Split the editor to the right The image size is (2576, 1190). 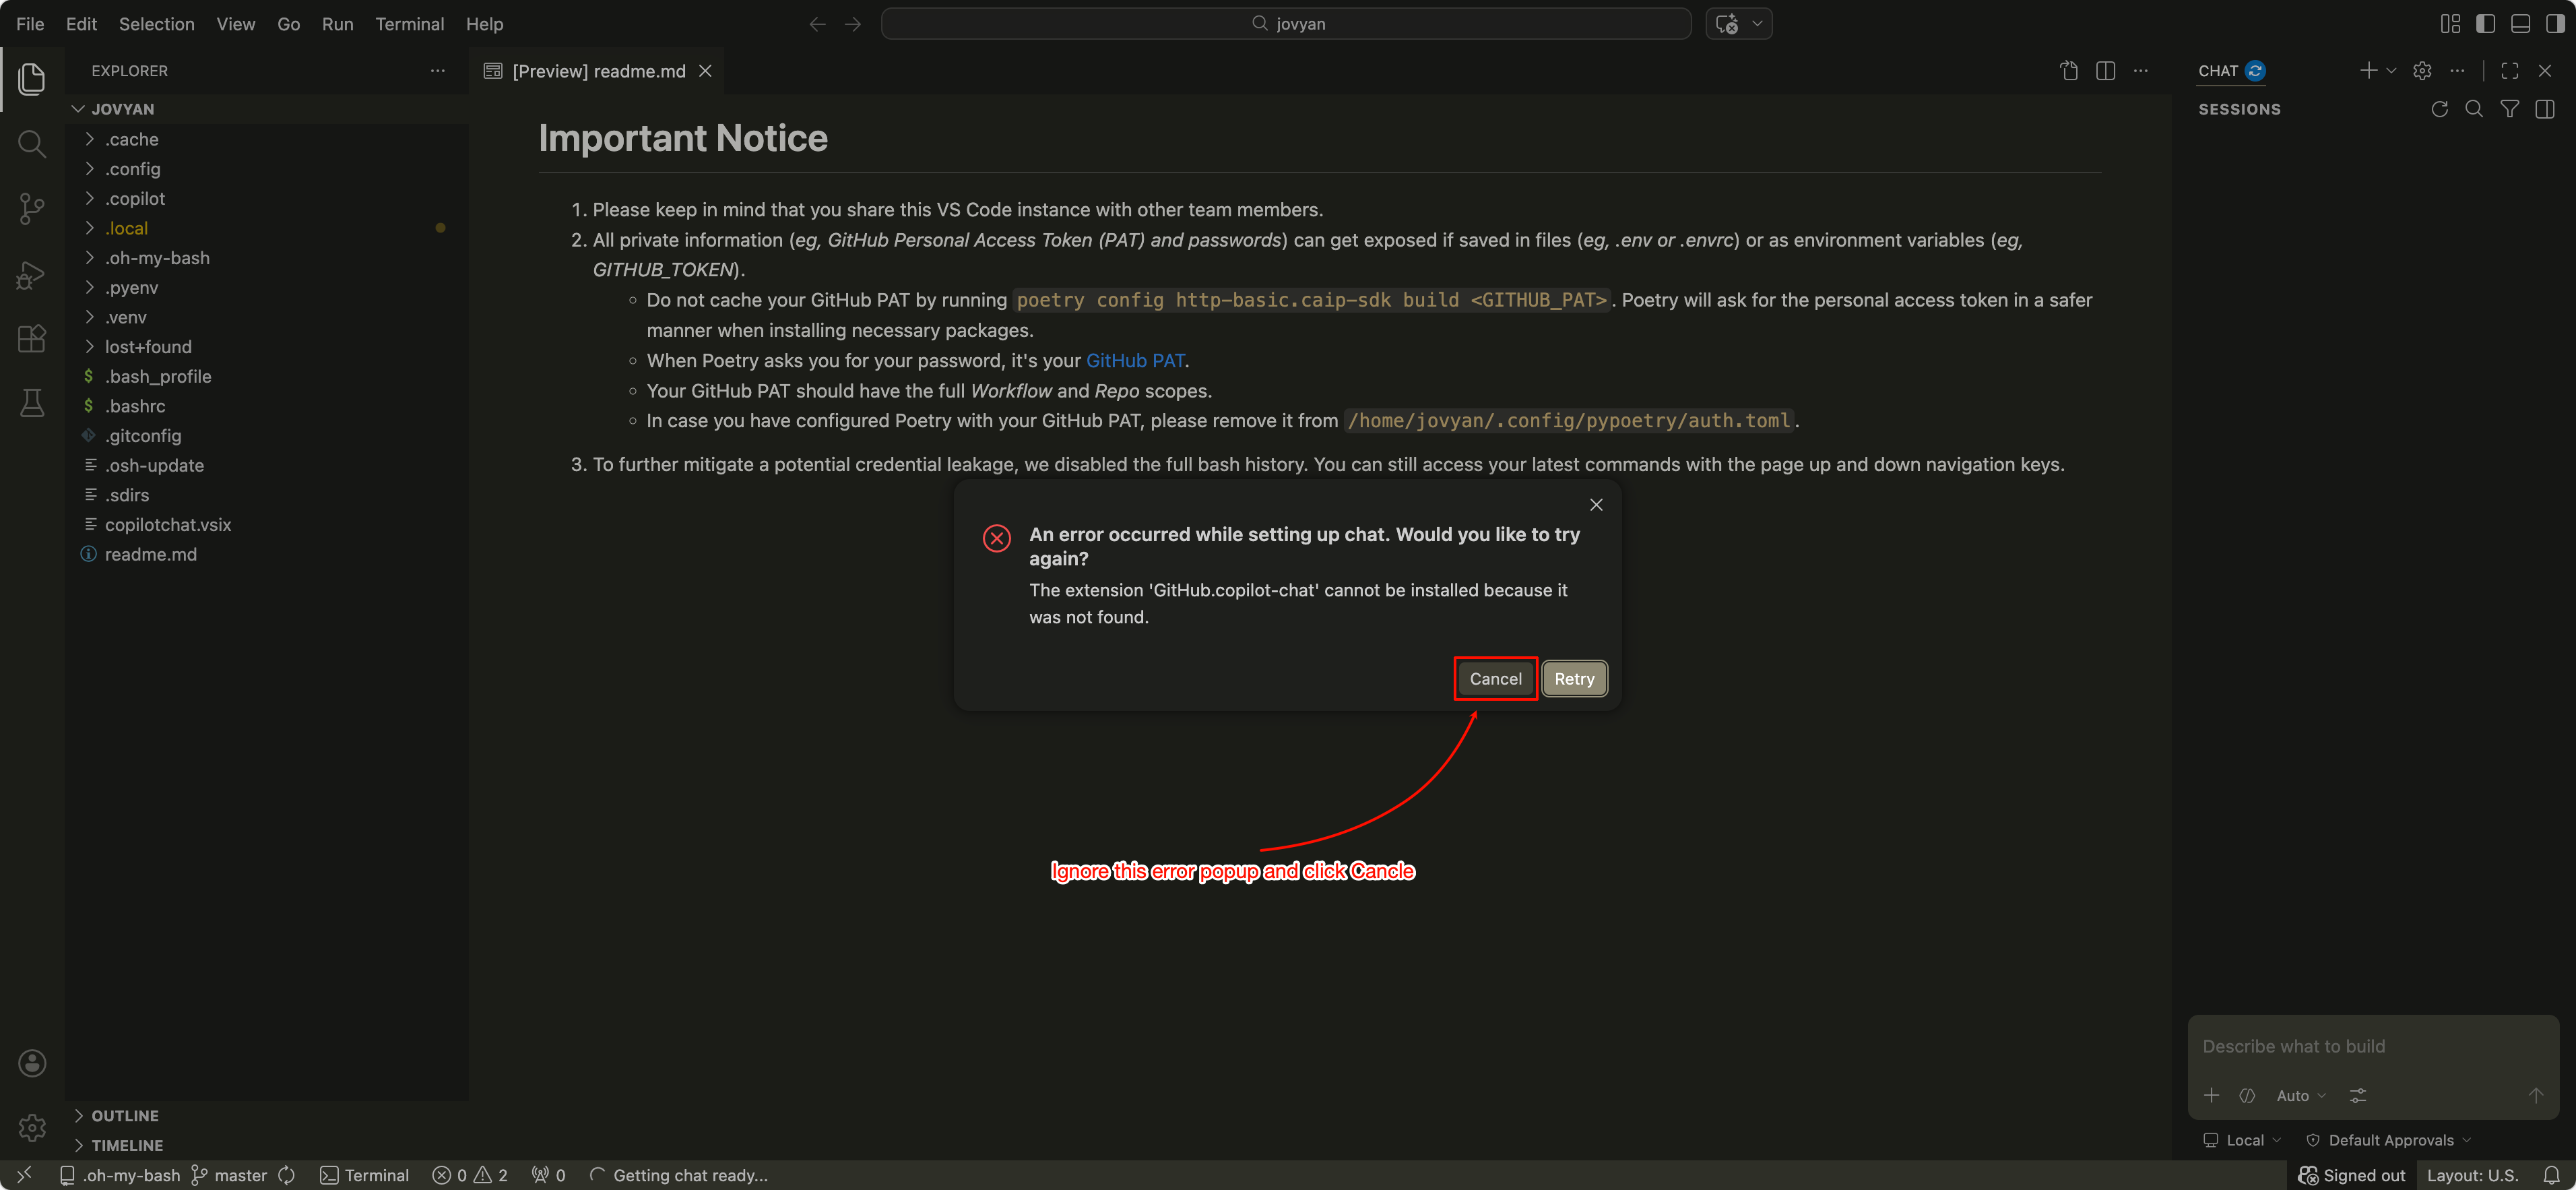(x=2105, y=71)
